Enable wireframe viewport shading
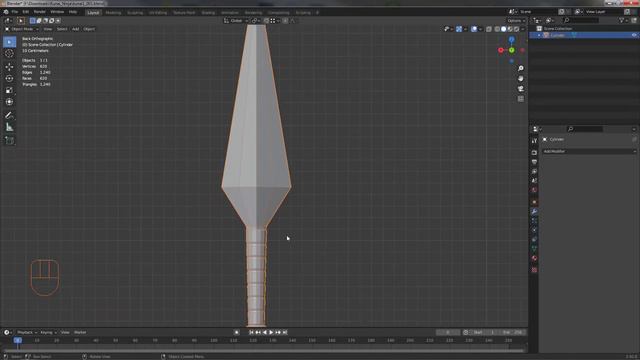Viewport: 640px width, 360px height. pos(497,29)
